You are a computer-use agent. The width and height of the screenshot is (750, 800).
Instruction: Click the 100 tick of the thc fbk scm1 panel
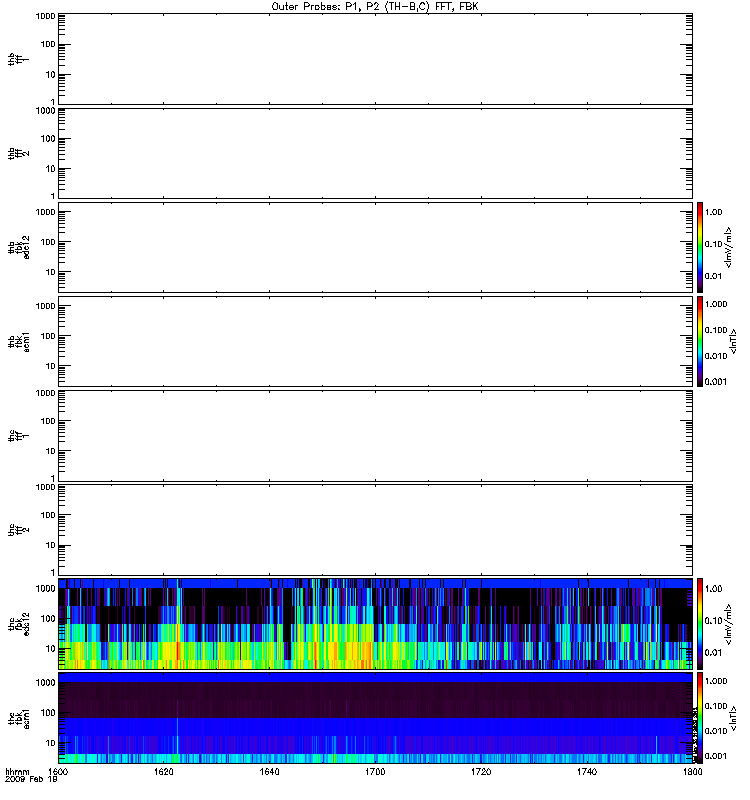point(48,713)
